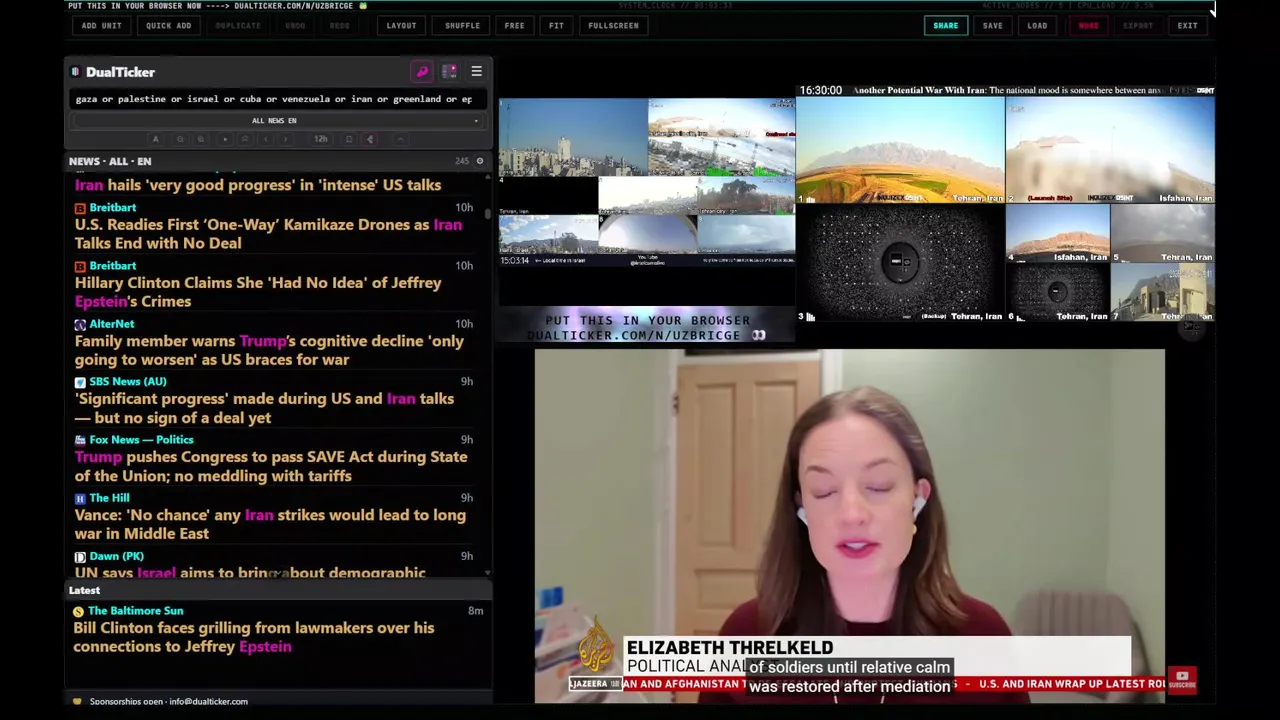Click the red NUKE button
The height and width of the screenshot is (720, 1280).
pos(1088,25)
